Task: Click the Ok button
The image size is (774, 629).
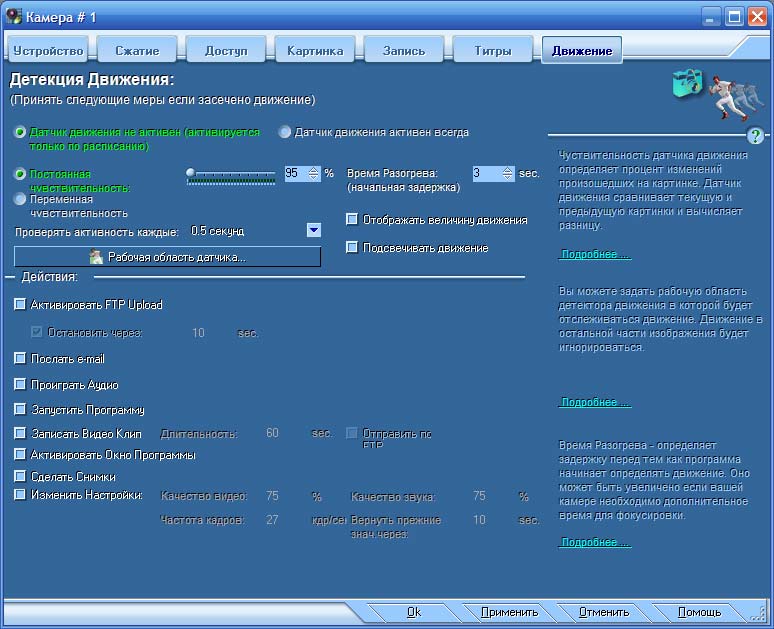Action: 414,612
